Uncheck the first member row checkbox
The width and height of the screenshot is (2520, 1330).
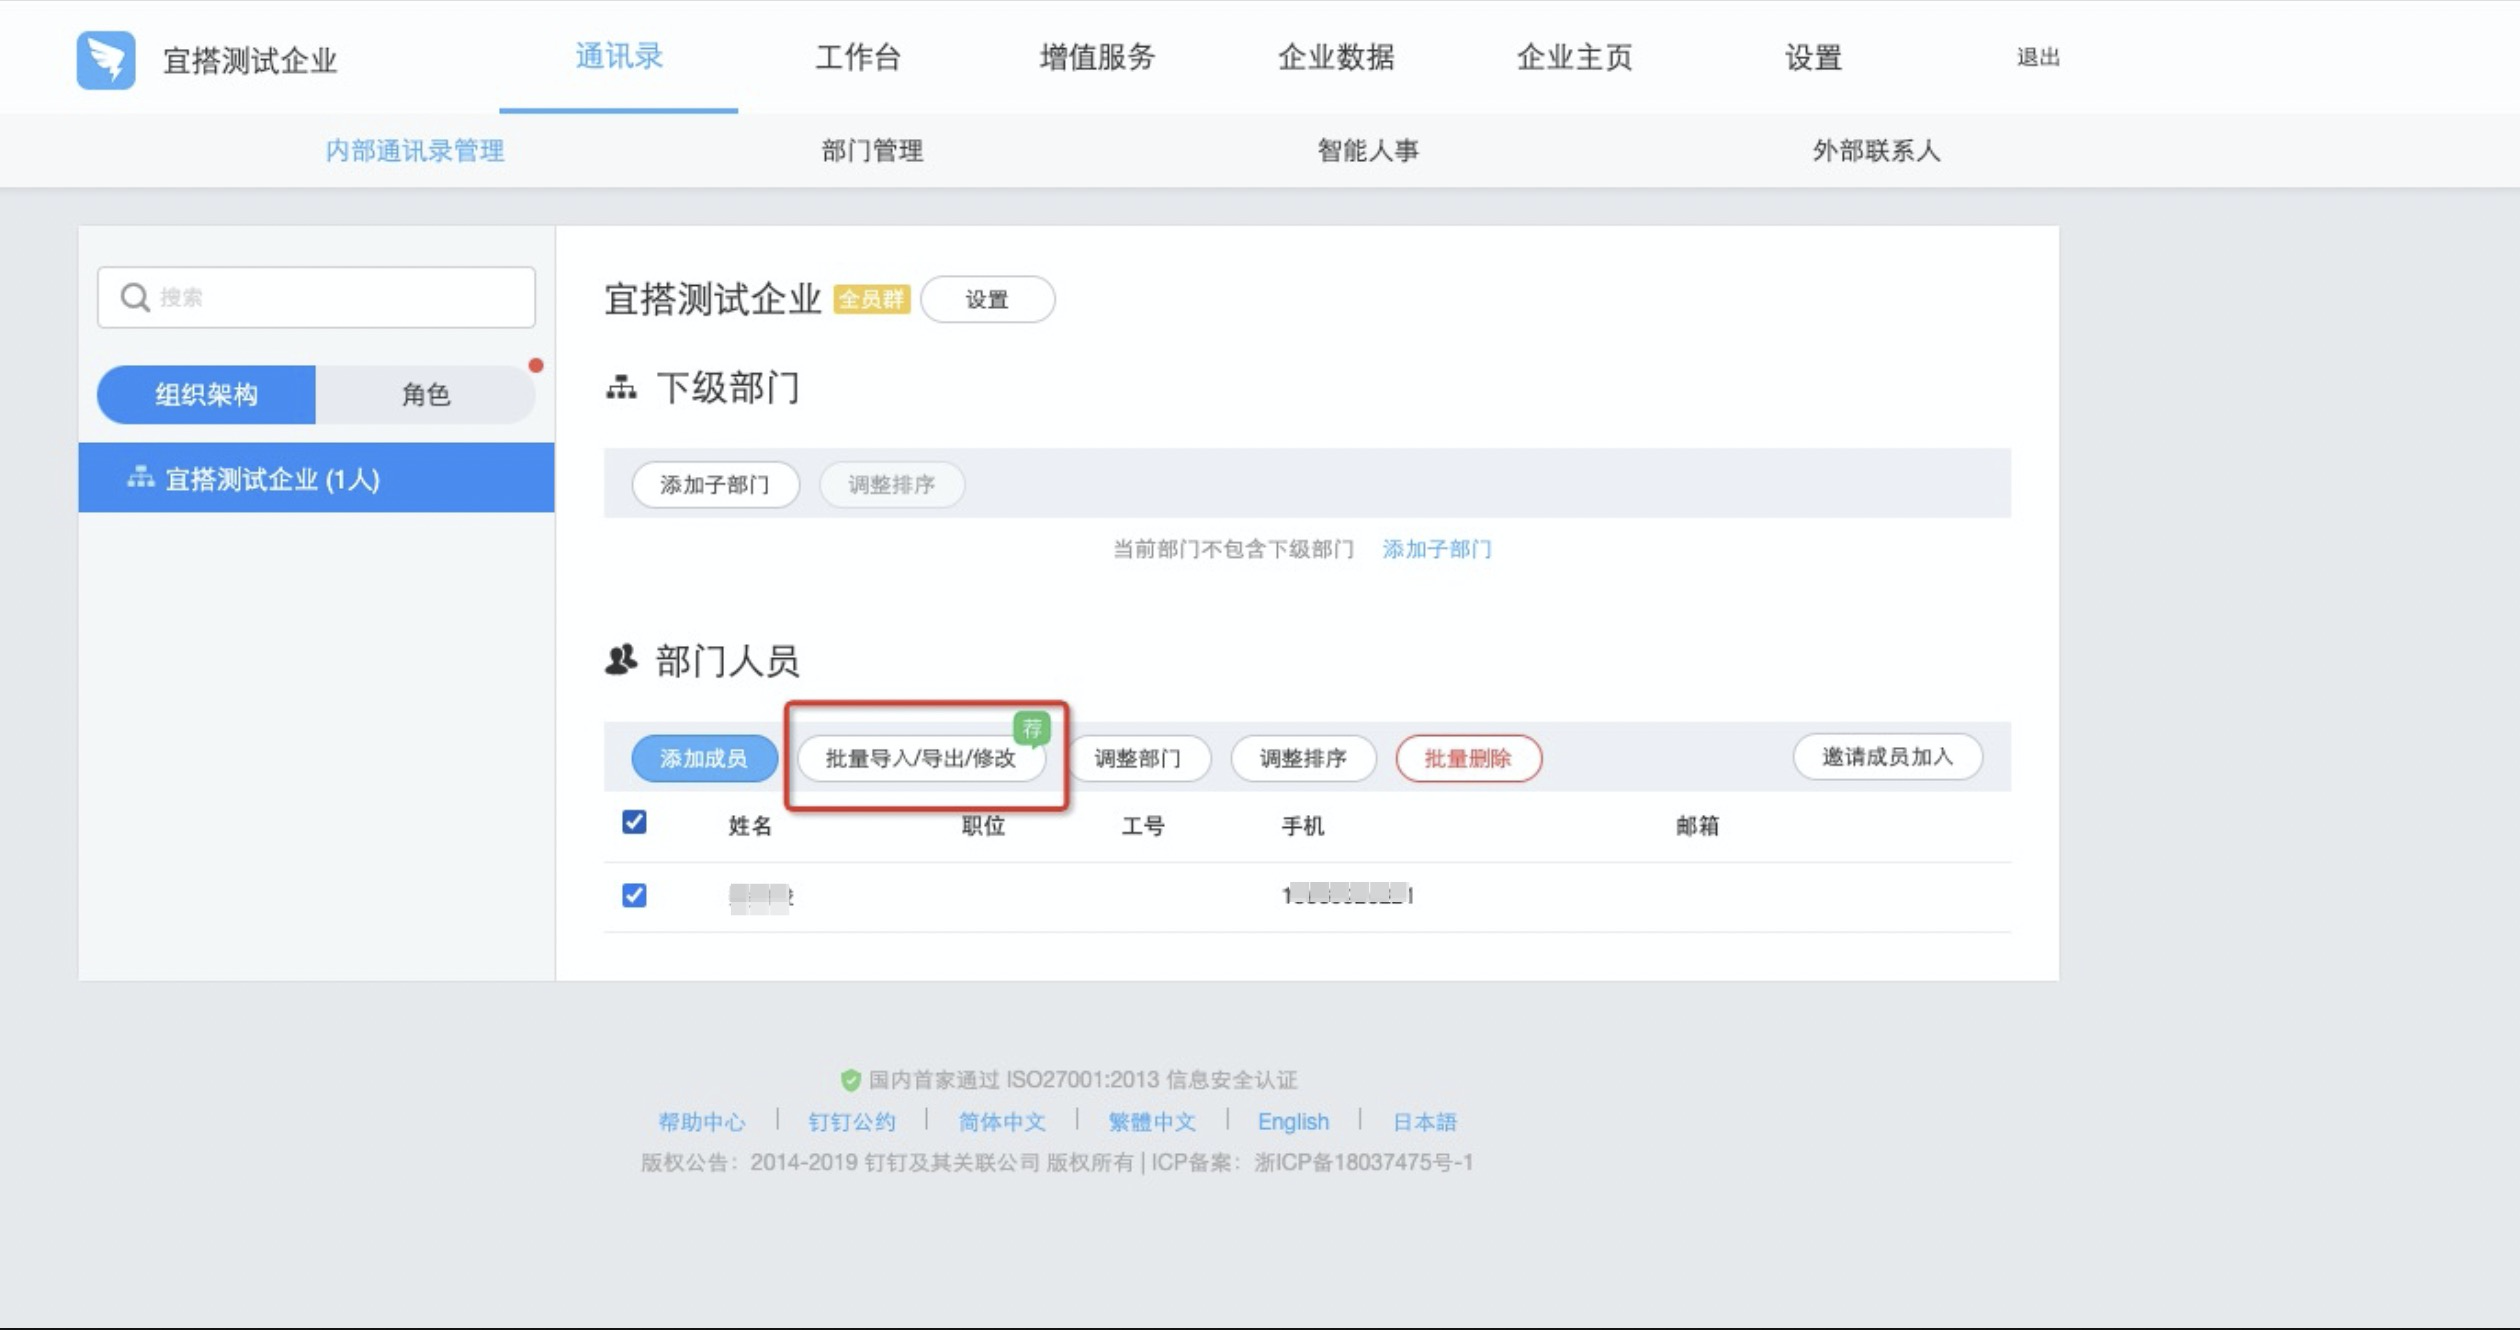coord(634,895)
